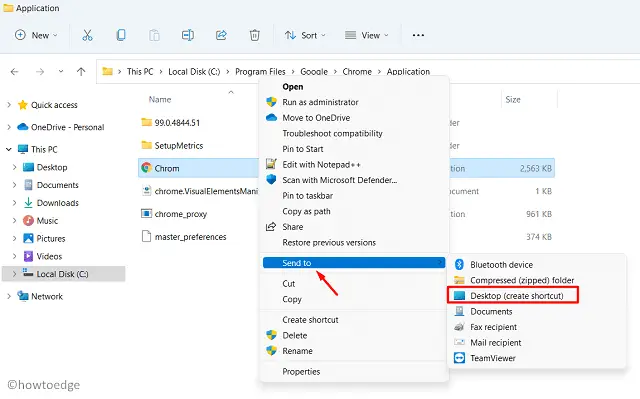
Task: Click Program Files breadcrumb
Action: [260, 72]
